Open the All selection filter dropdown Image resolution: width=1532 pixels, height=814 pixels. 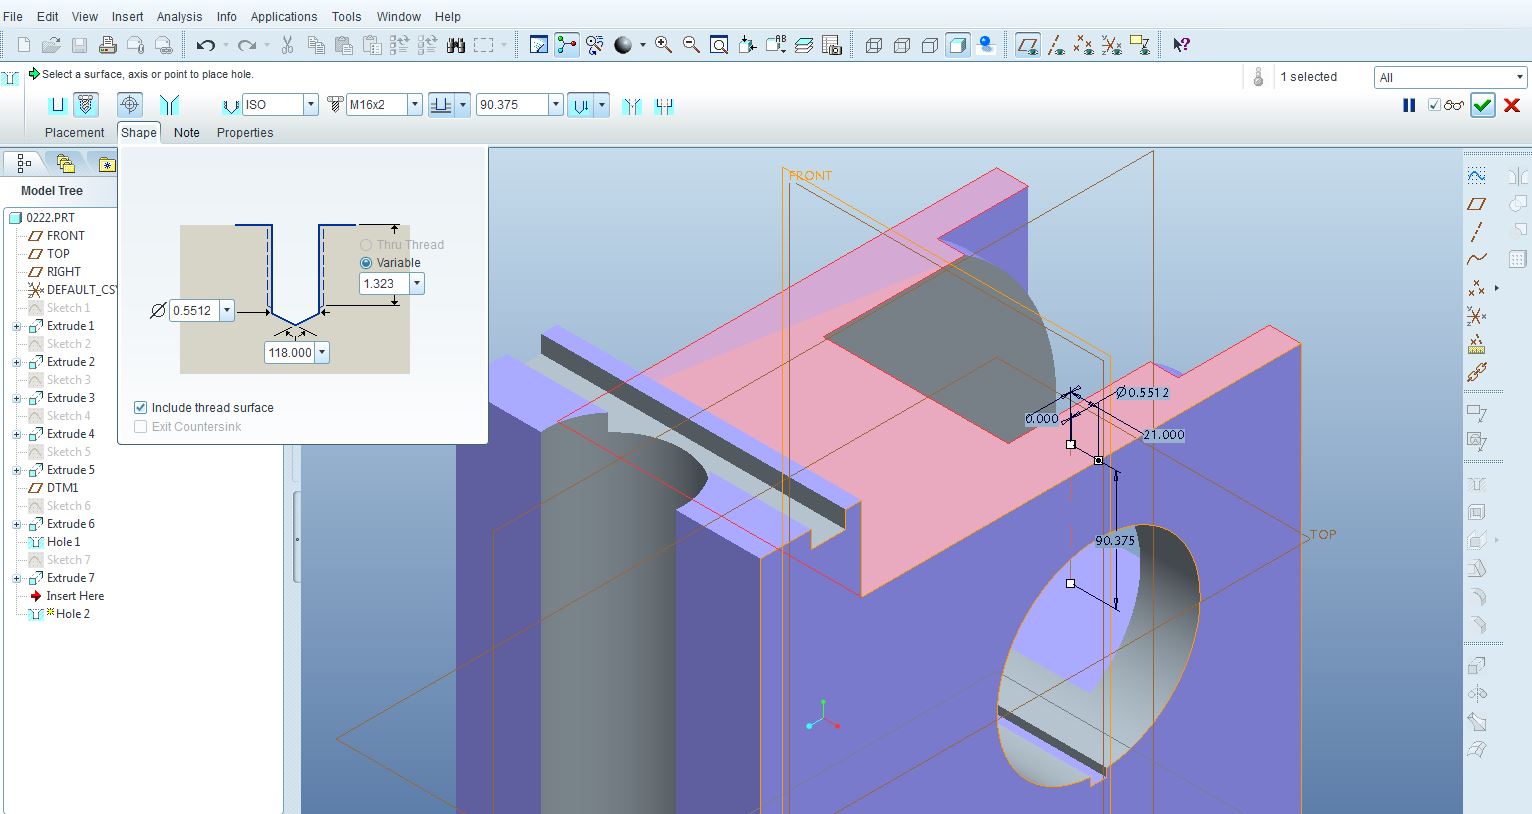pyautogui.click(x=1519, y=77)
